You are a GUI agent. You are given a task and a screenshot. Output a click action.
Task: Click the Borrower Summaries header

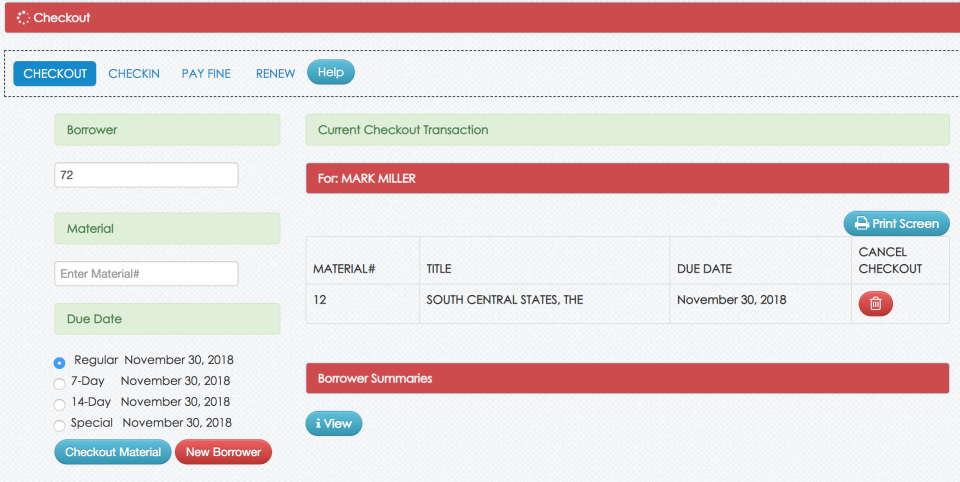point(628,378)
